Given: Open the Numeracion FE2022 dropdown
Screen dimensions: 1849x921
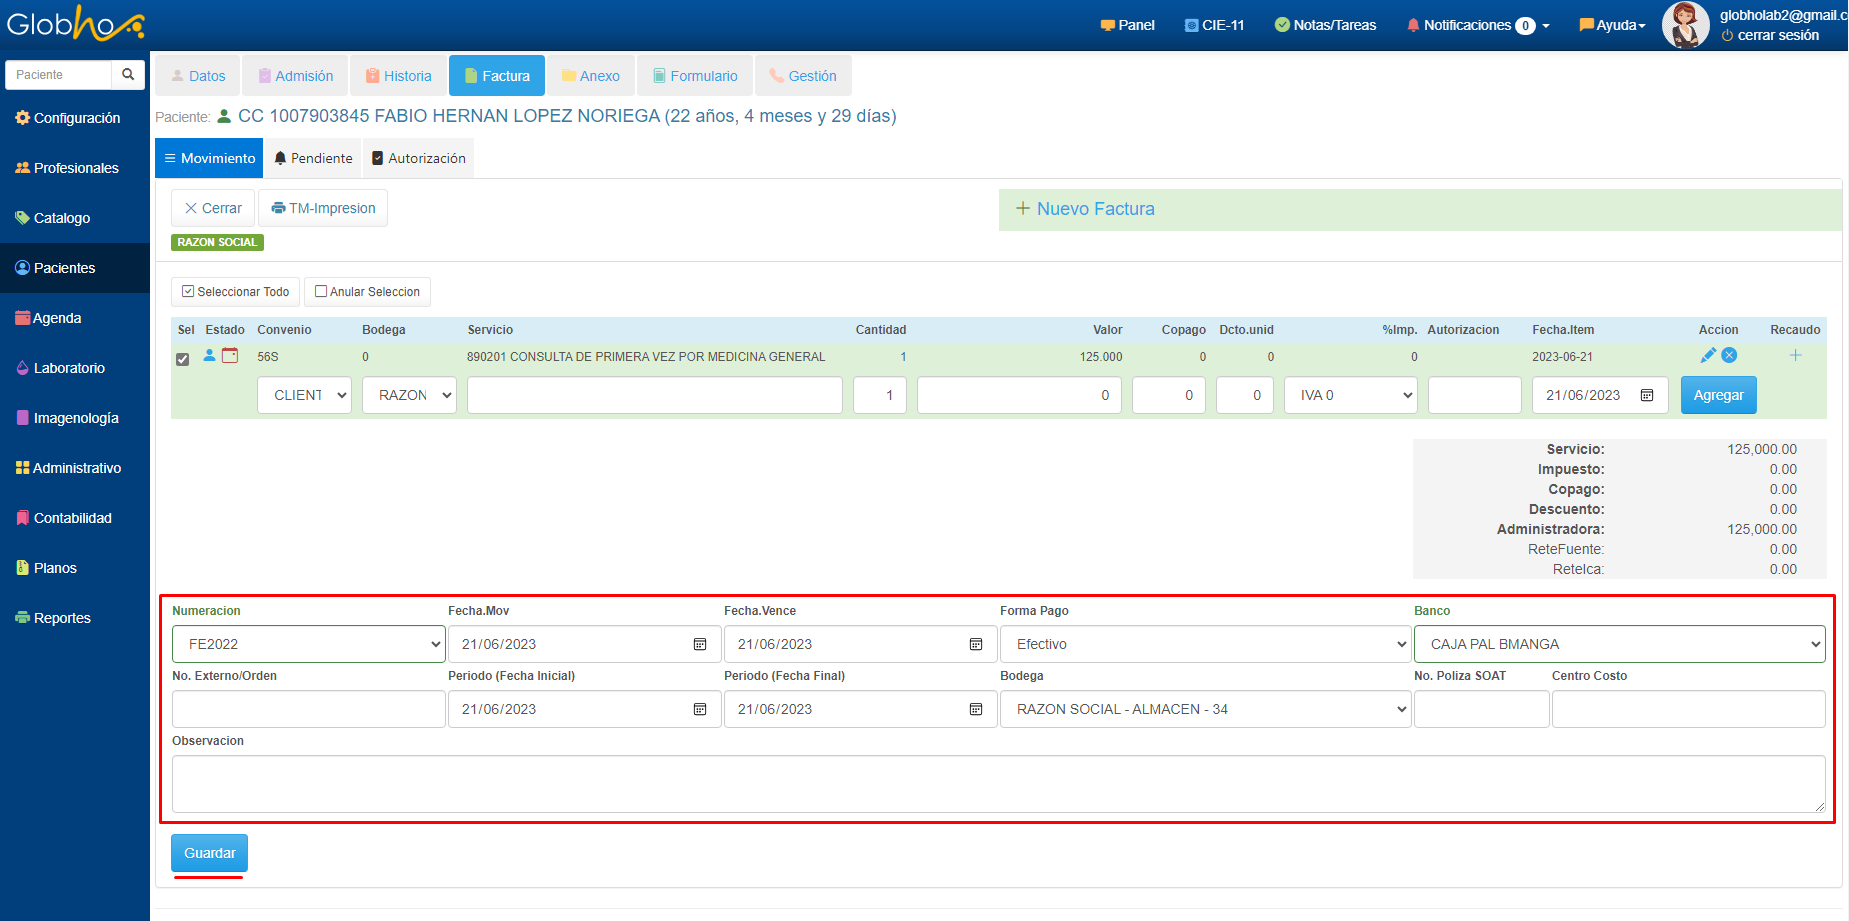Looking at the screenshot, I should pyautogui.click(x=308, y=644).
